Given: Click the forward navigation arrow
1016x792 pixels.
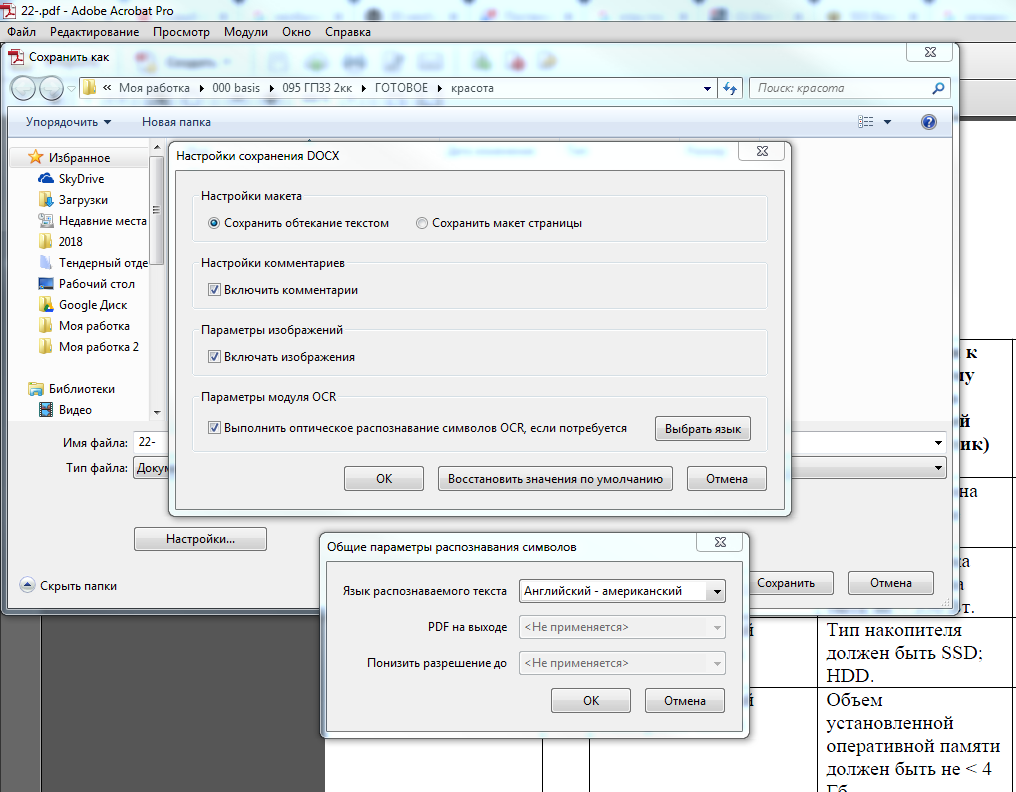Looking at the screenshot, I should click(x=51, y=88).
